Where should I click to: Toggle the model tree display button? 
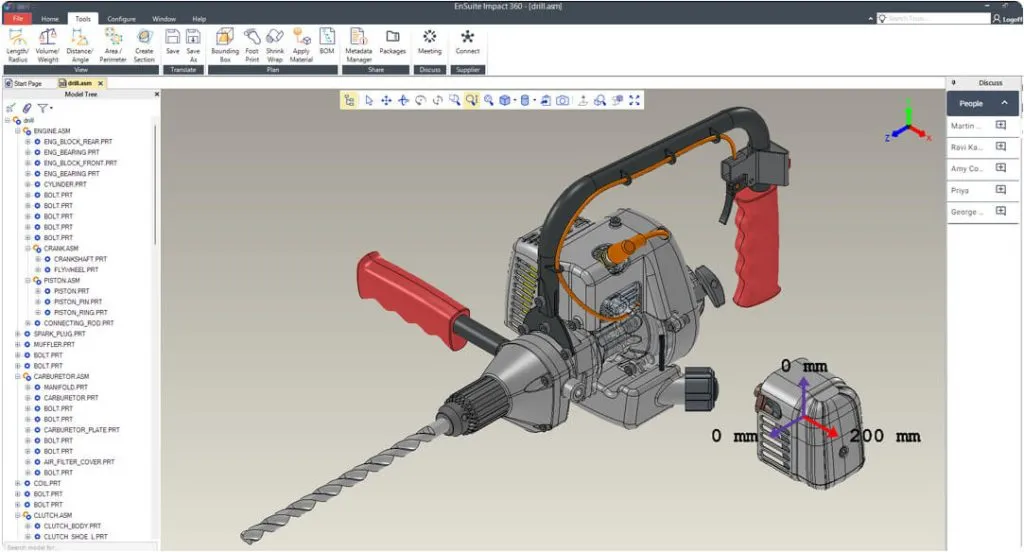click(x=349, y=100)
